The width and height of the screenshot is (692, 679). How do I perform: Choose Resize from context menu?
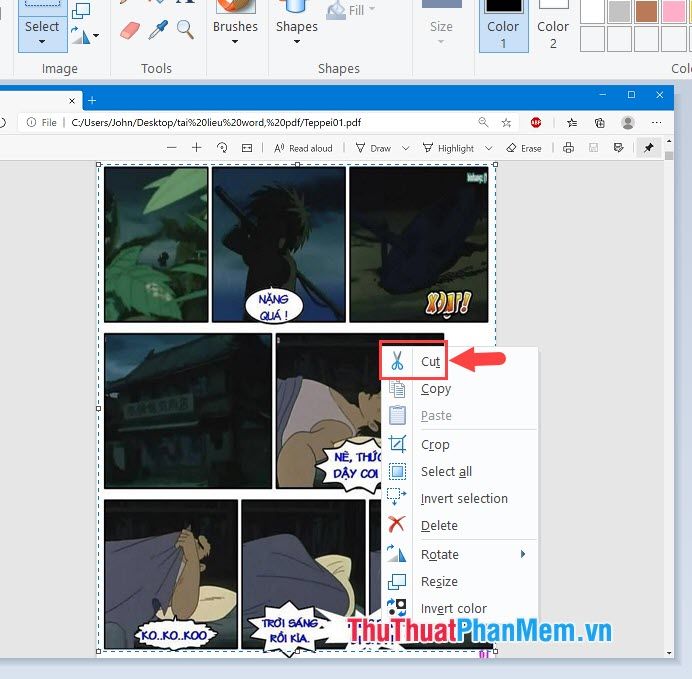point(459,581)
